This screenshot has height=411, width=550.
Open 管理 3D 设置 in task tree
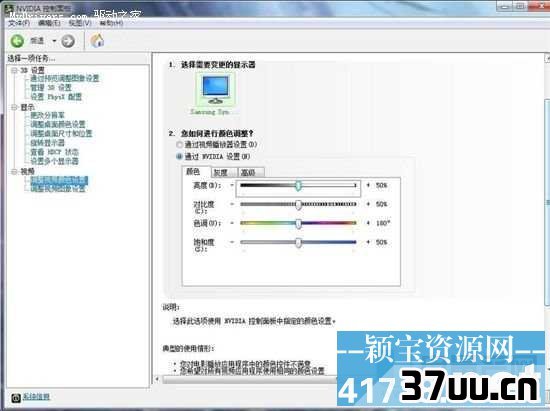tap(51, 87)
